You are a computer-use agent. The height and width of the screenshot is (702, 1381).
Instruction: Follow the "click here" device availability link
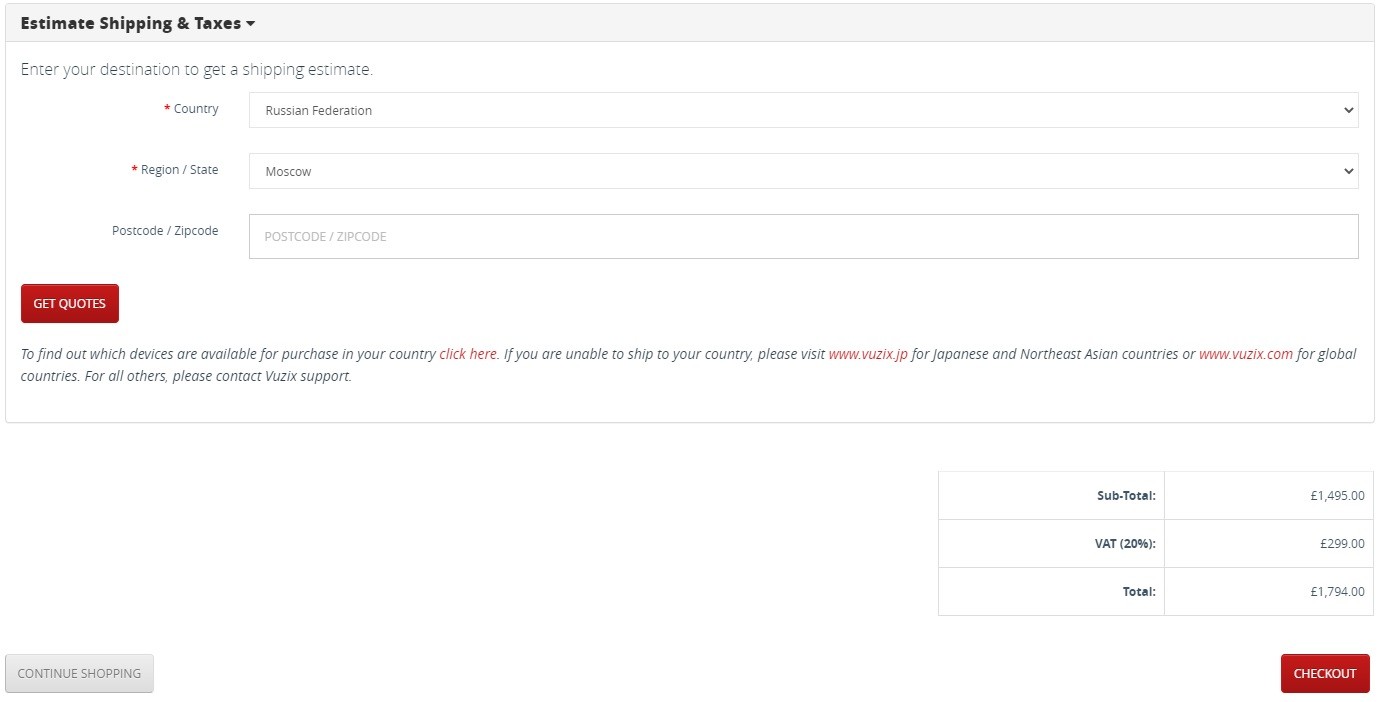pyautogui.click(x=467, y=354)
